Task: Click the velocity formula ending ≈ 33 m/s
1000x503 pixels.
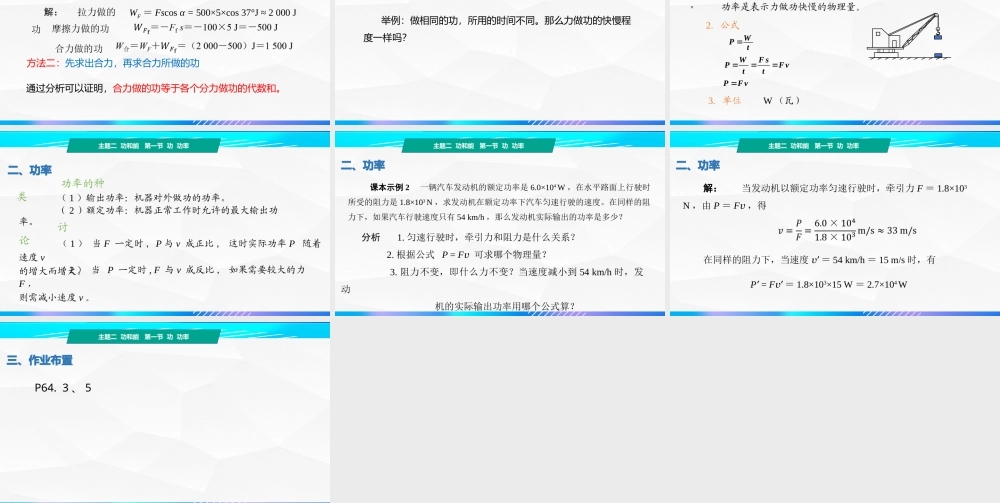Action: (x=846, y=230)
